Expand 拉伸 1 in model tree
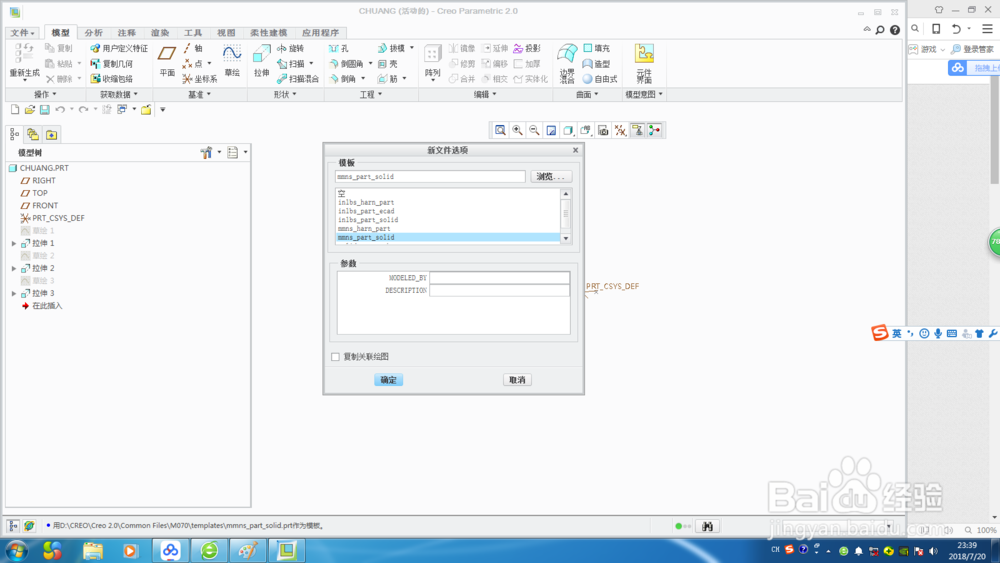This screenshot has height=563, width=1000. click(x=14, y=244)
